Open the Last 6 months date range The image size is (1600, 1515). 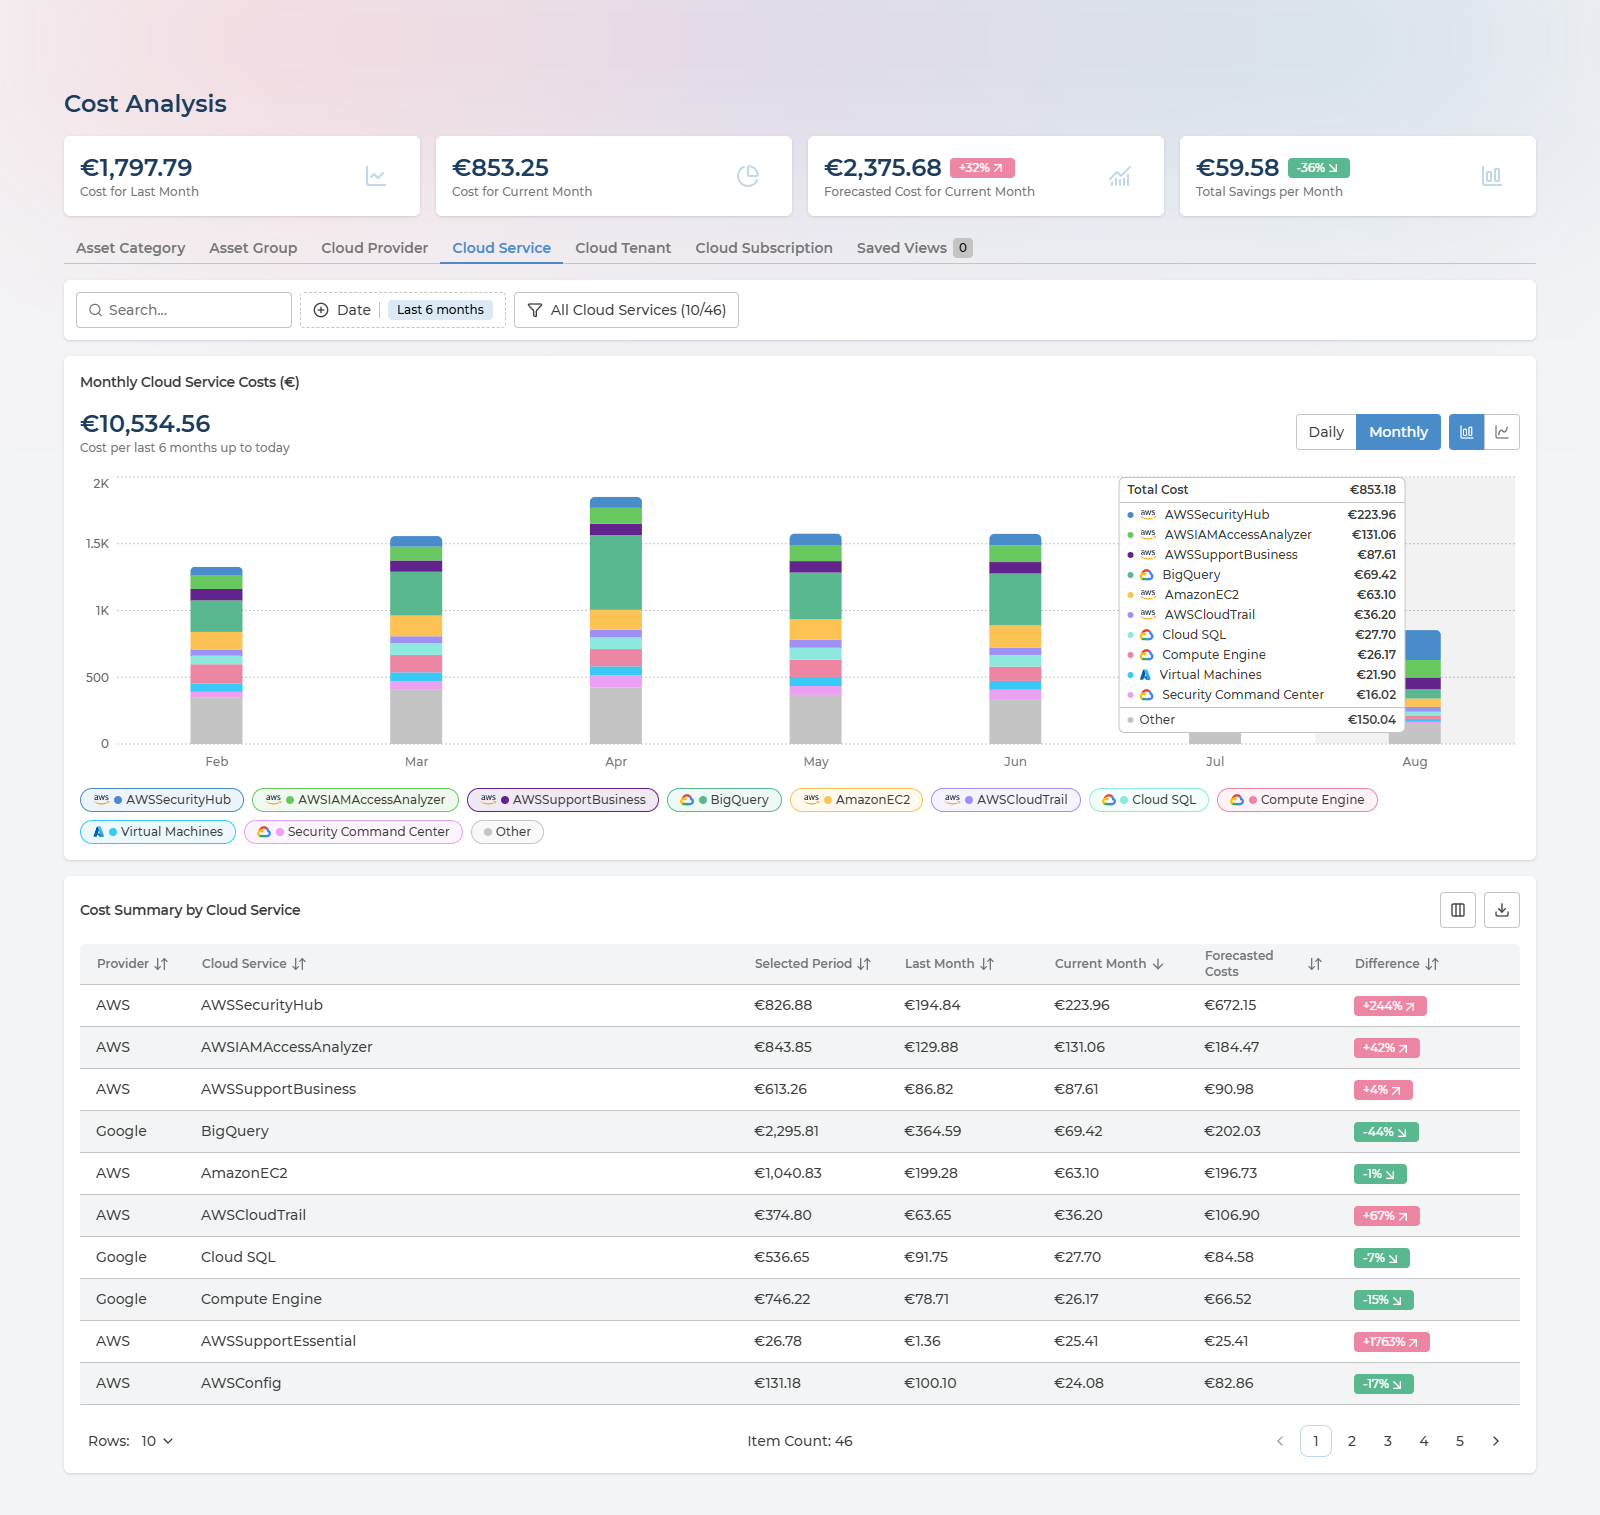point(440,310)
